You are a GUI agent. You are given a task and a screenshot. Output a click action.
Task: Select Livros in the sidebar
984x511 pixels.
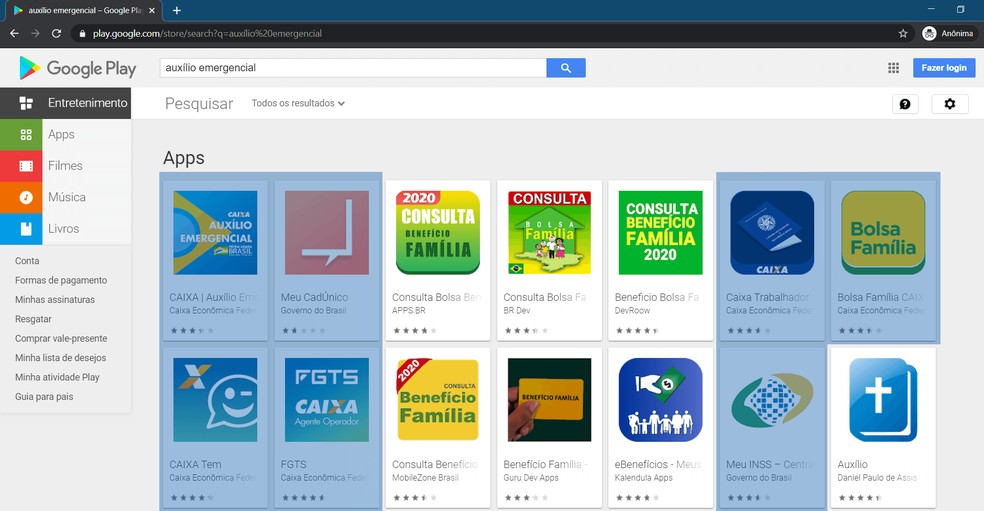pos(65,229)
